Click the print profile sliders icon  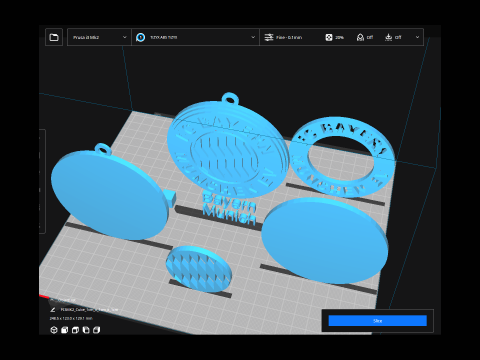(269, 37)
